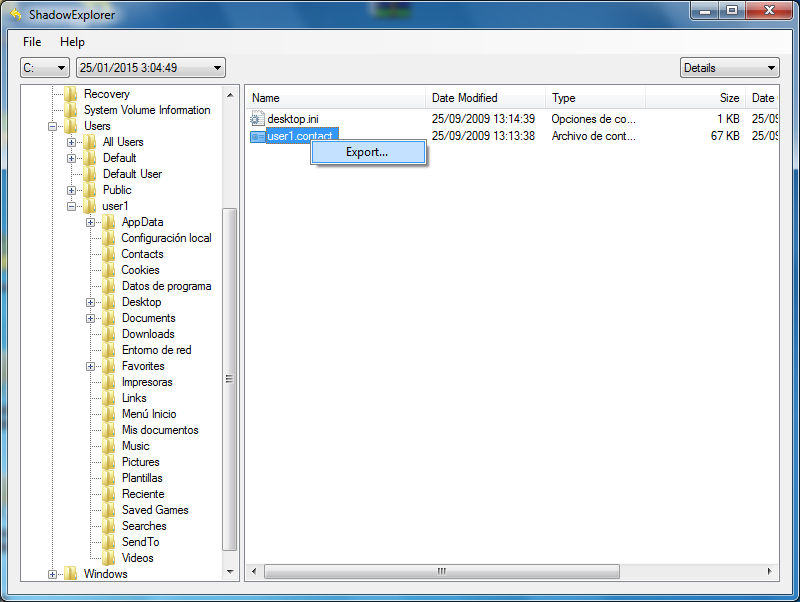Click the 67 KB size cell

point(725,136)
